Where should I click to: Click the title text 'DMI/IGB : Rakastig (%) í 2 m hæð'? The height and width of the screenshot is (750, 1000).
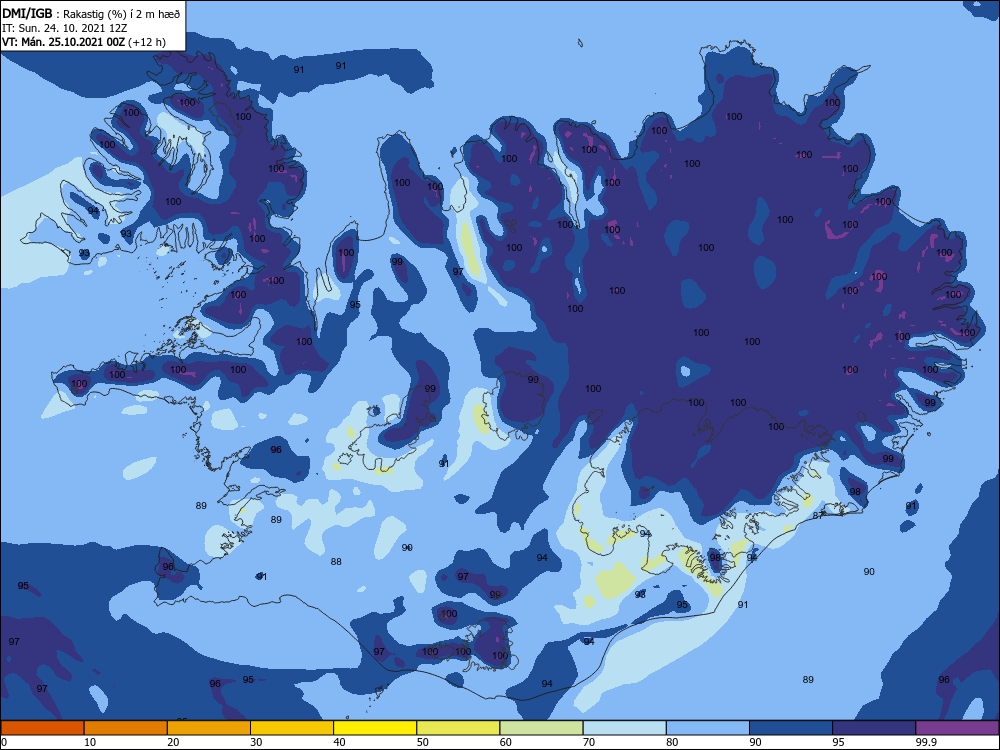point(91,14)
